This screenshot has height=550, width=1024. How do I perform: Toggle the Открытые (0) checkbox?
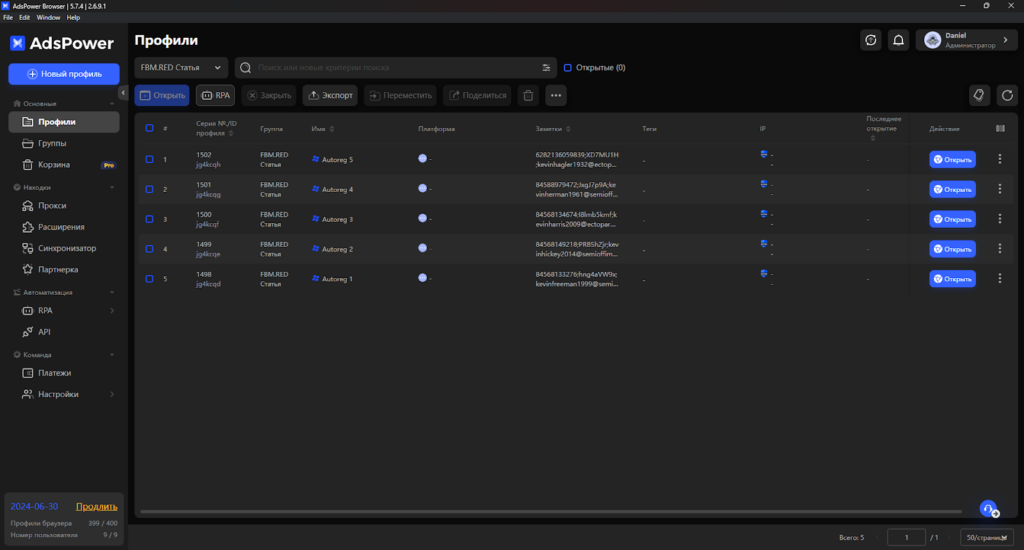tap(568, 68)
